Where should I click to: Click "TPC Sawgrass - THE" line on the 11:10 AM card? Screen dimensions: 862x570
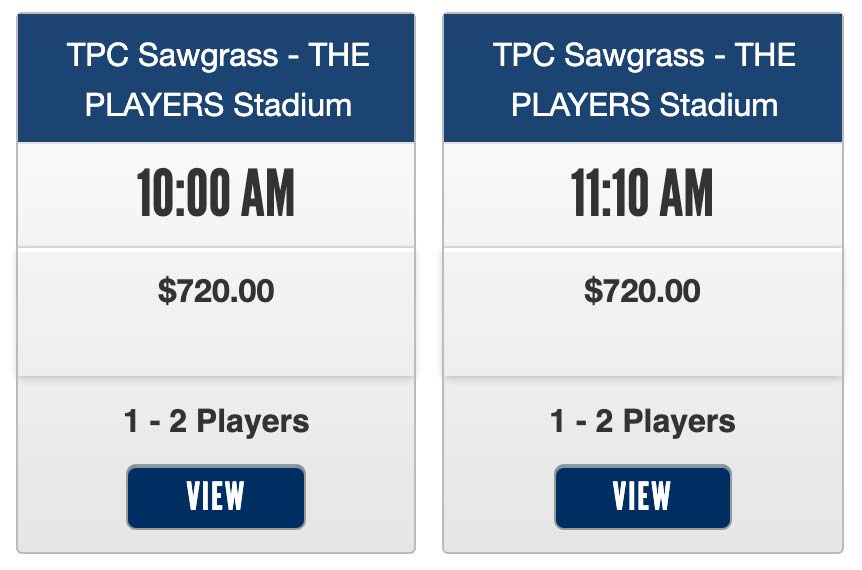point(644,55)
